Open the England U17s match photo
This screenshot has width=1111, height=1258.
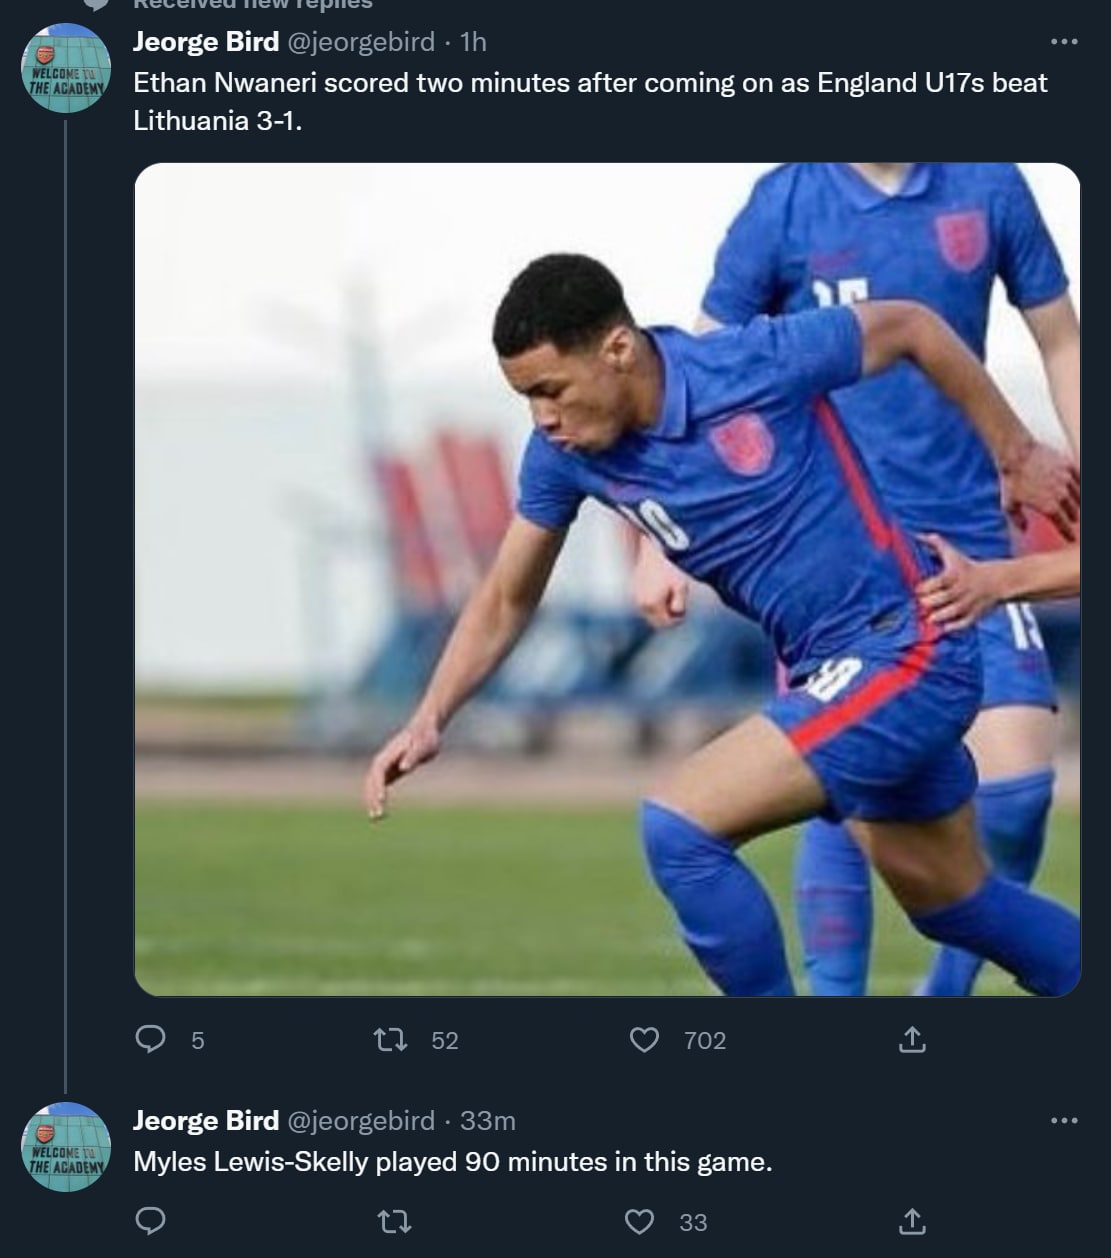pyautogui.click(x=607, y=580)
